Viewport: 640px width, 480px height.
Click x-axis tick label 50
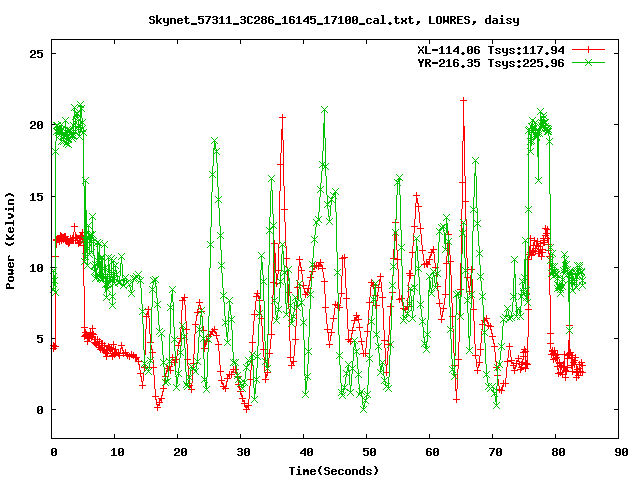point(369,452)
